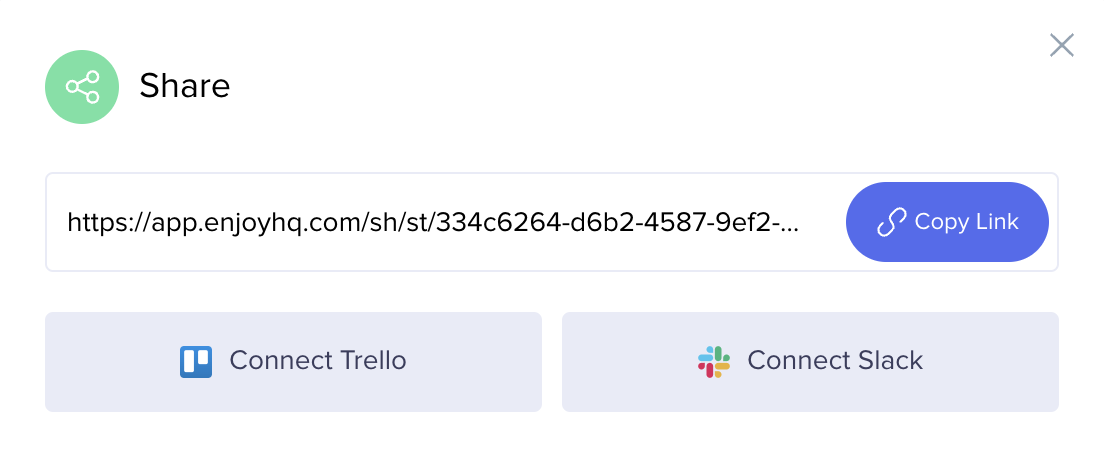Click the ellipsis ending the truncated link
Image resolution: width=1104 pixels, height=452 pixels.
pos(790,223)
